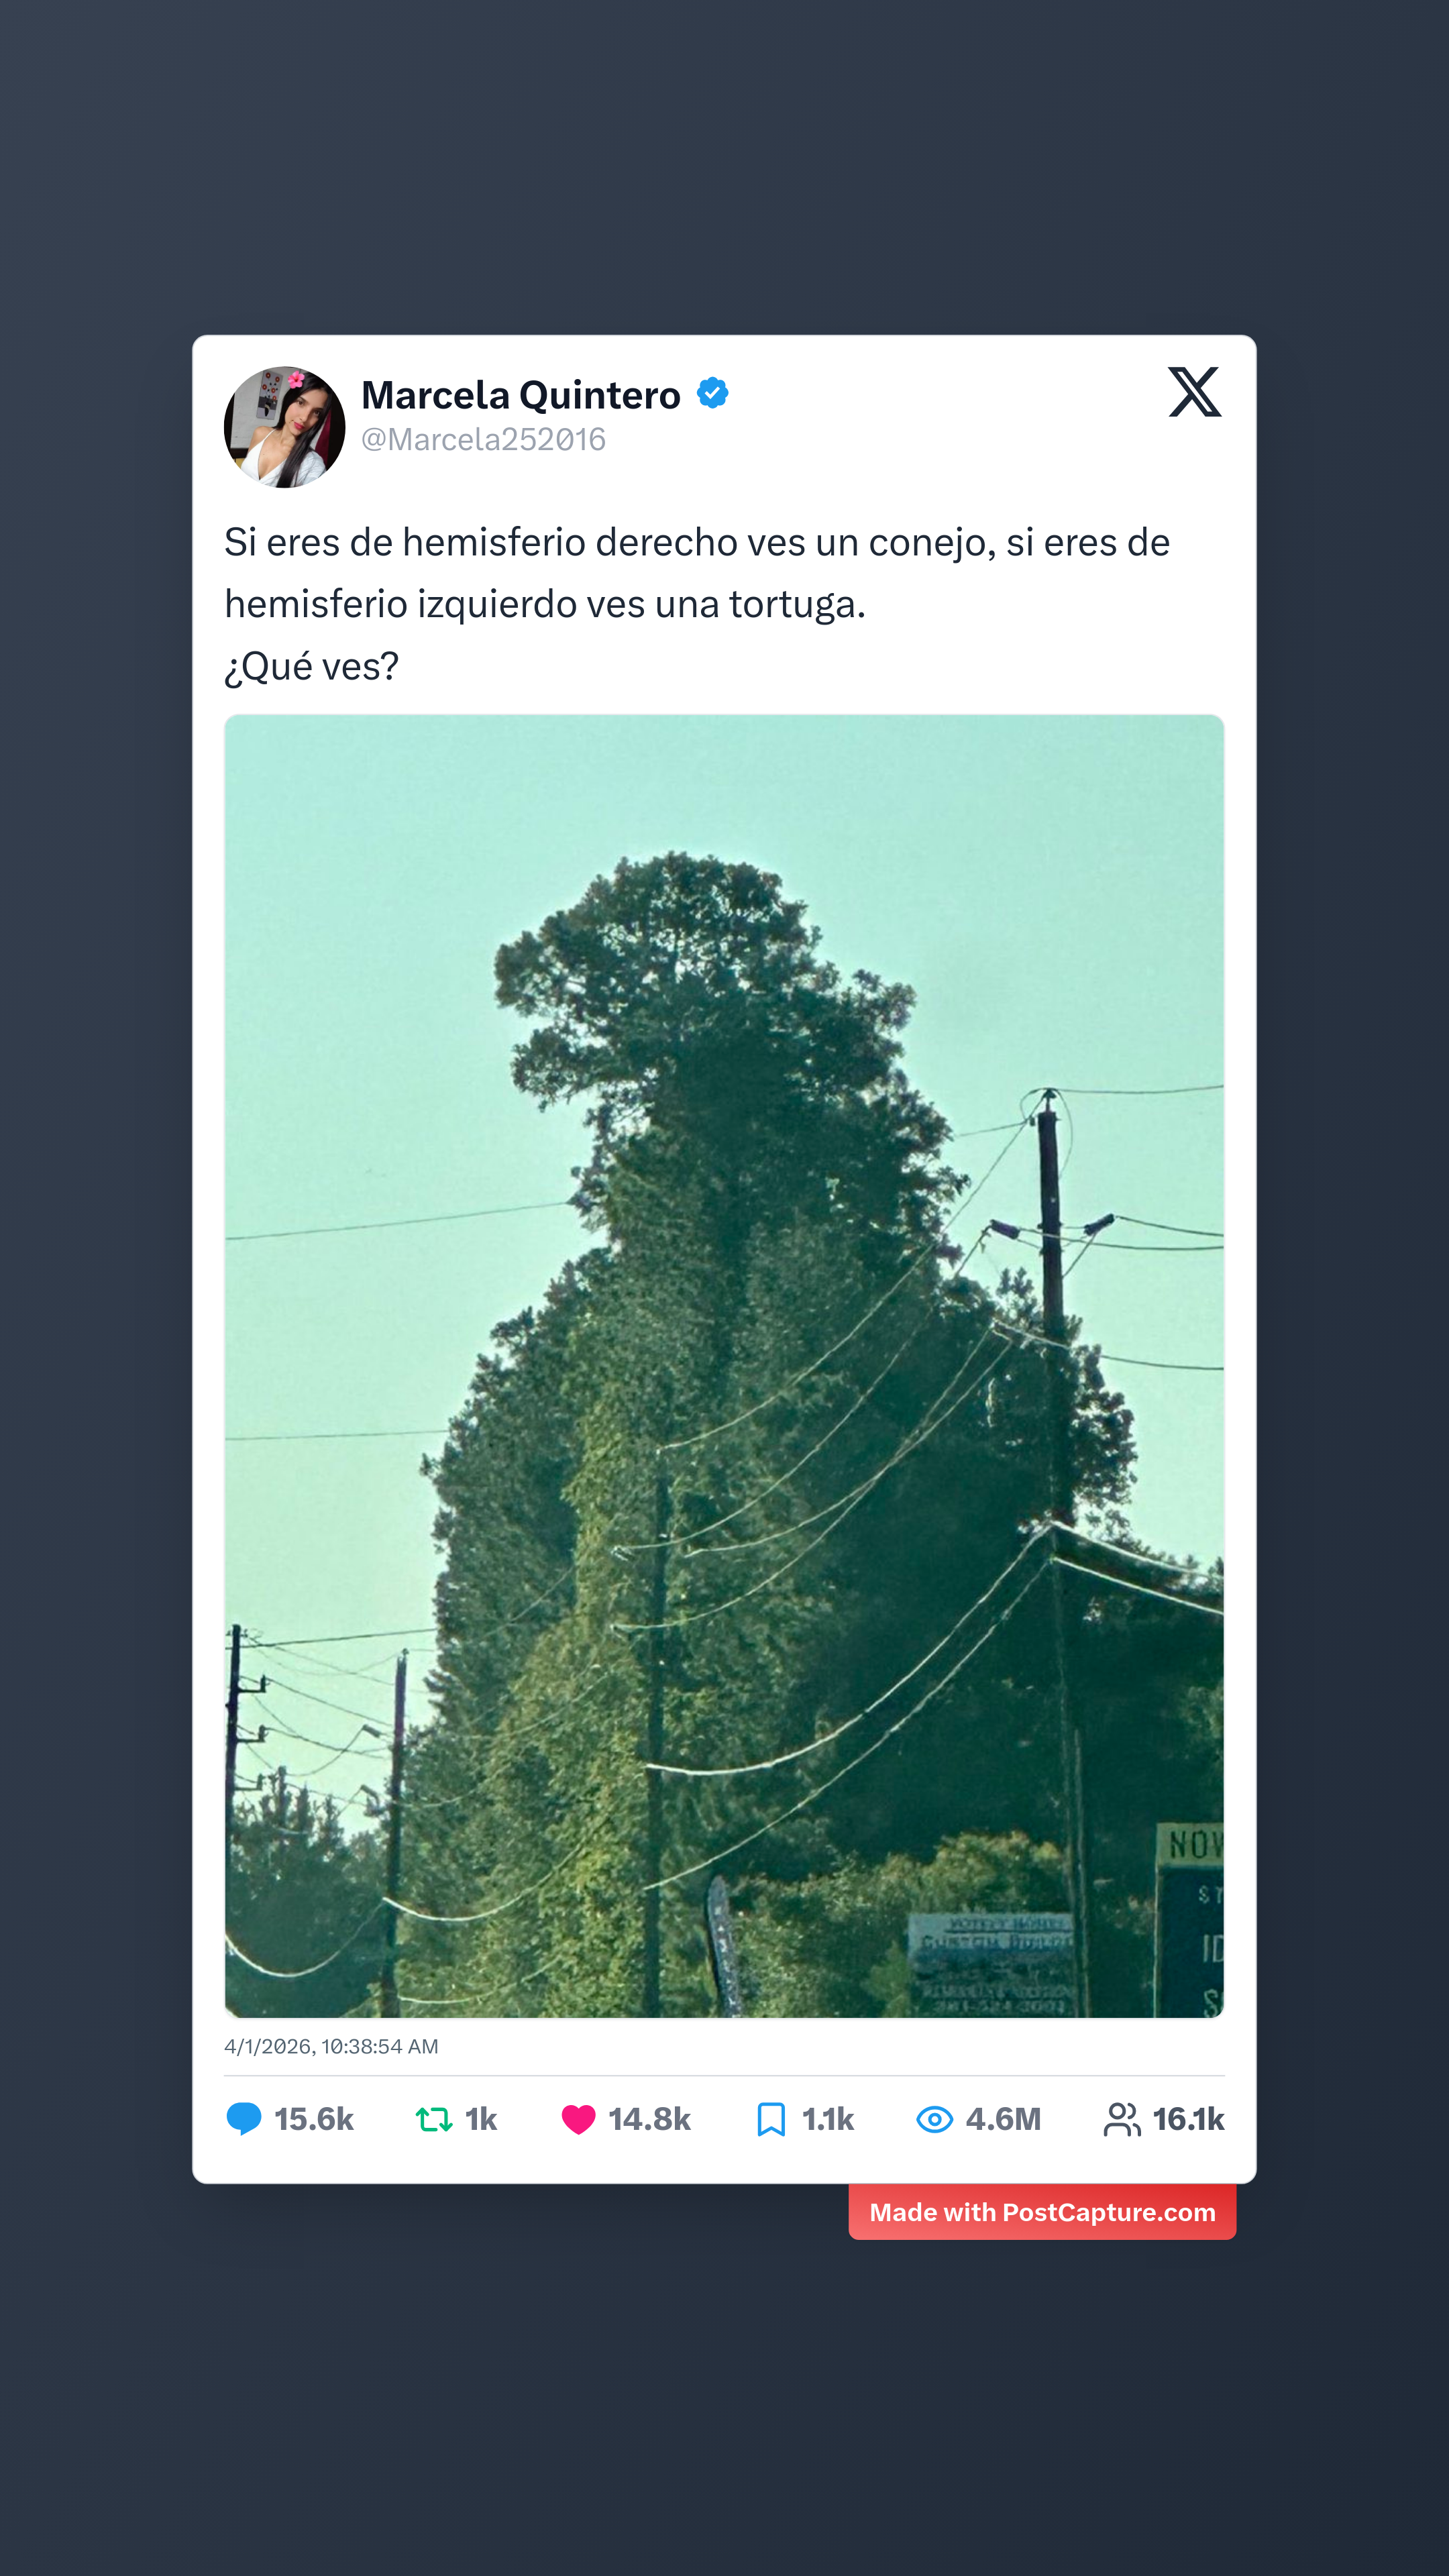Open Marcela Quintero's profile picture

click(285, 427)
